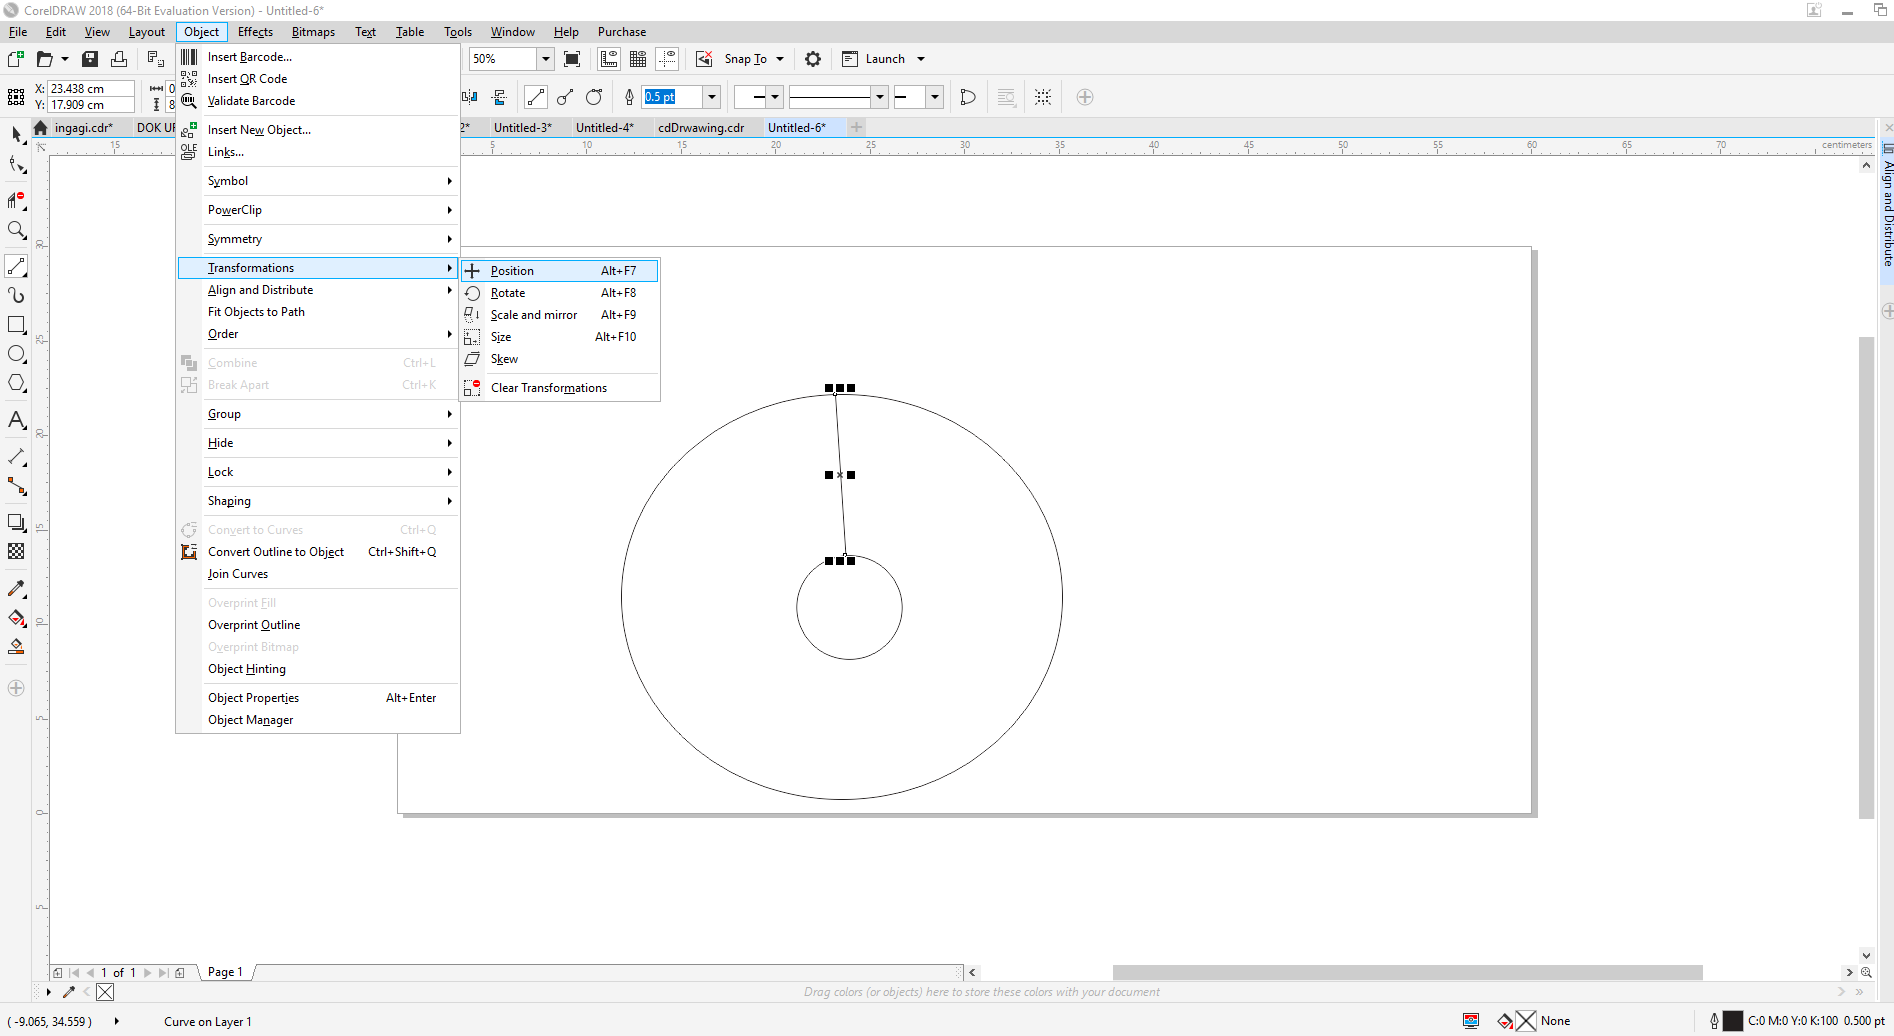Viewport: 1894px width, 1036px height.
Task: Click the Open document icon
Action: click(x=44, y=59)
